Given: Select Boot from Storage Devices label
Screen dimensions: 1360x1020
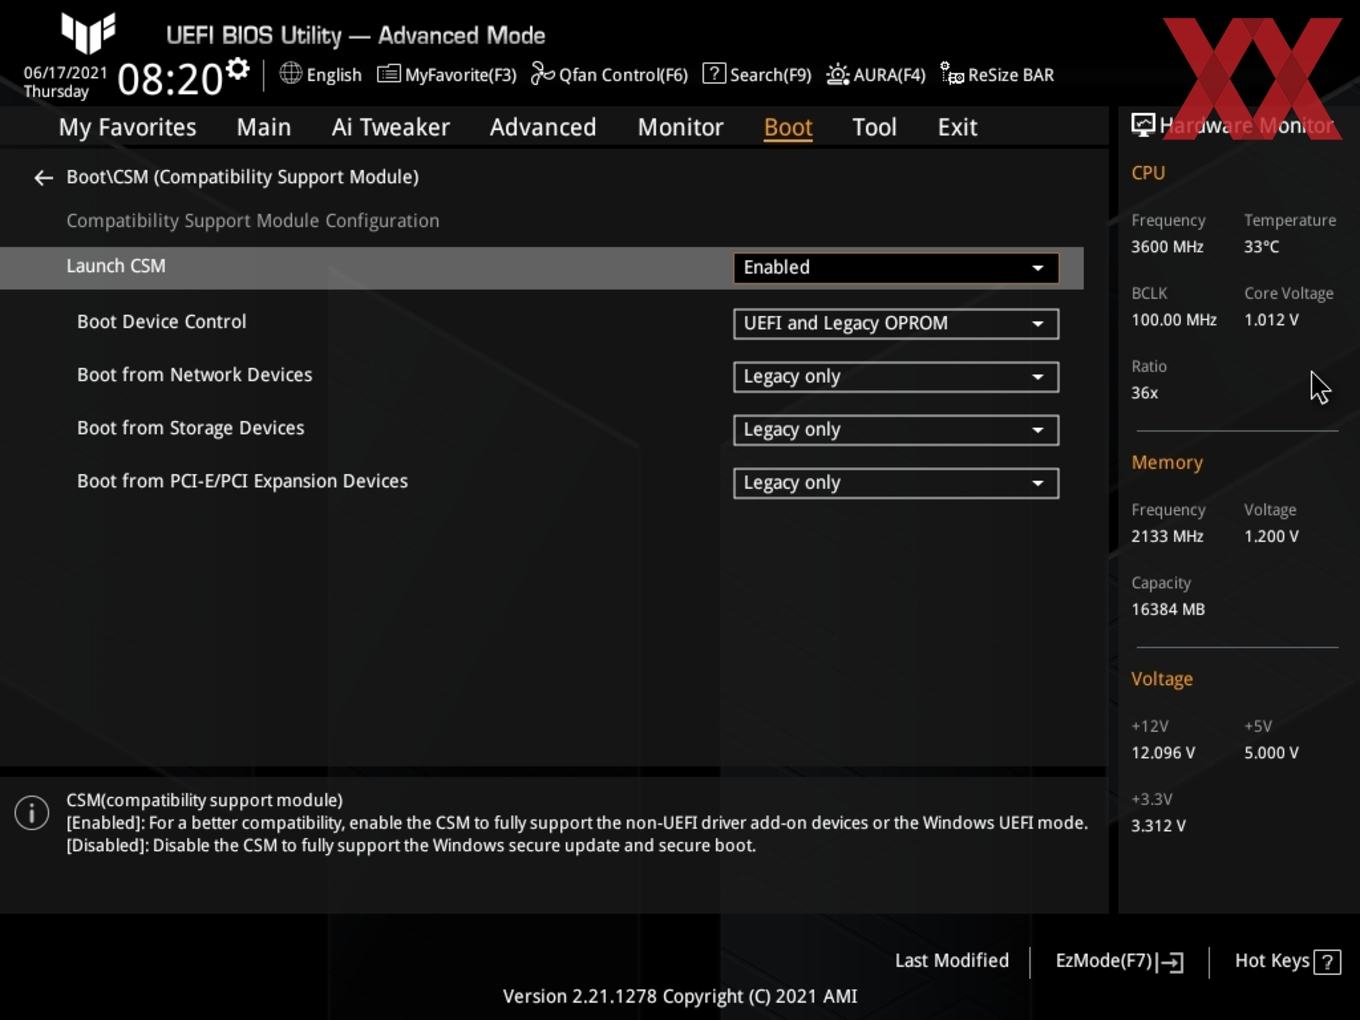Looking at the screenshot, I should click(x=190, y=428).
